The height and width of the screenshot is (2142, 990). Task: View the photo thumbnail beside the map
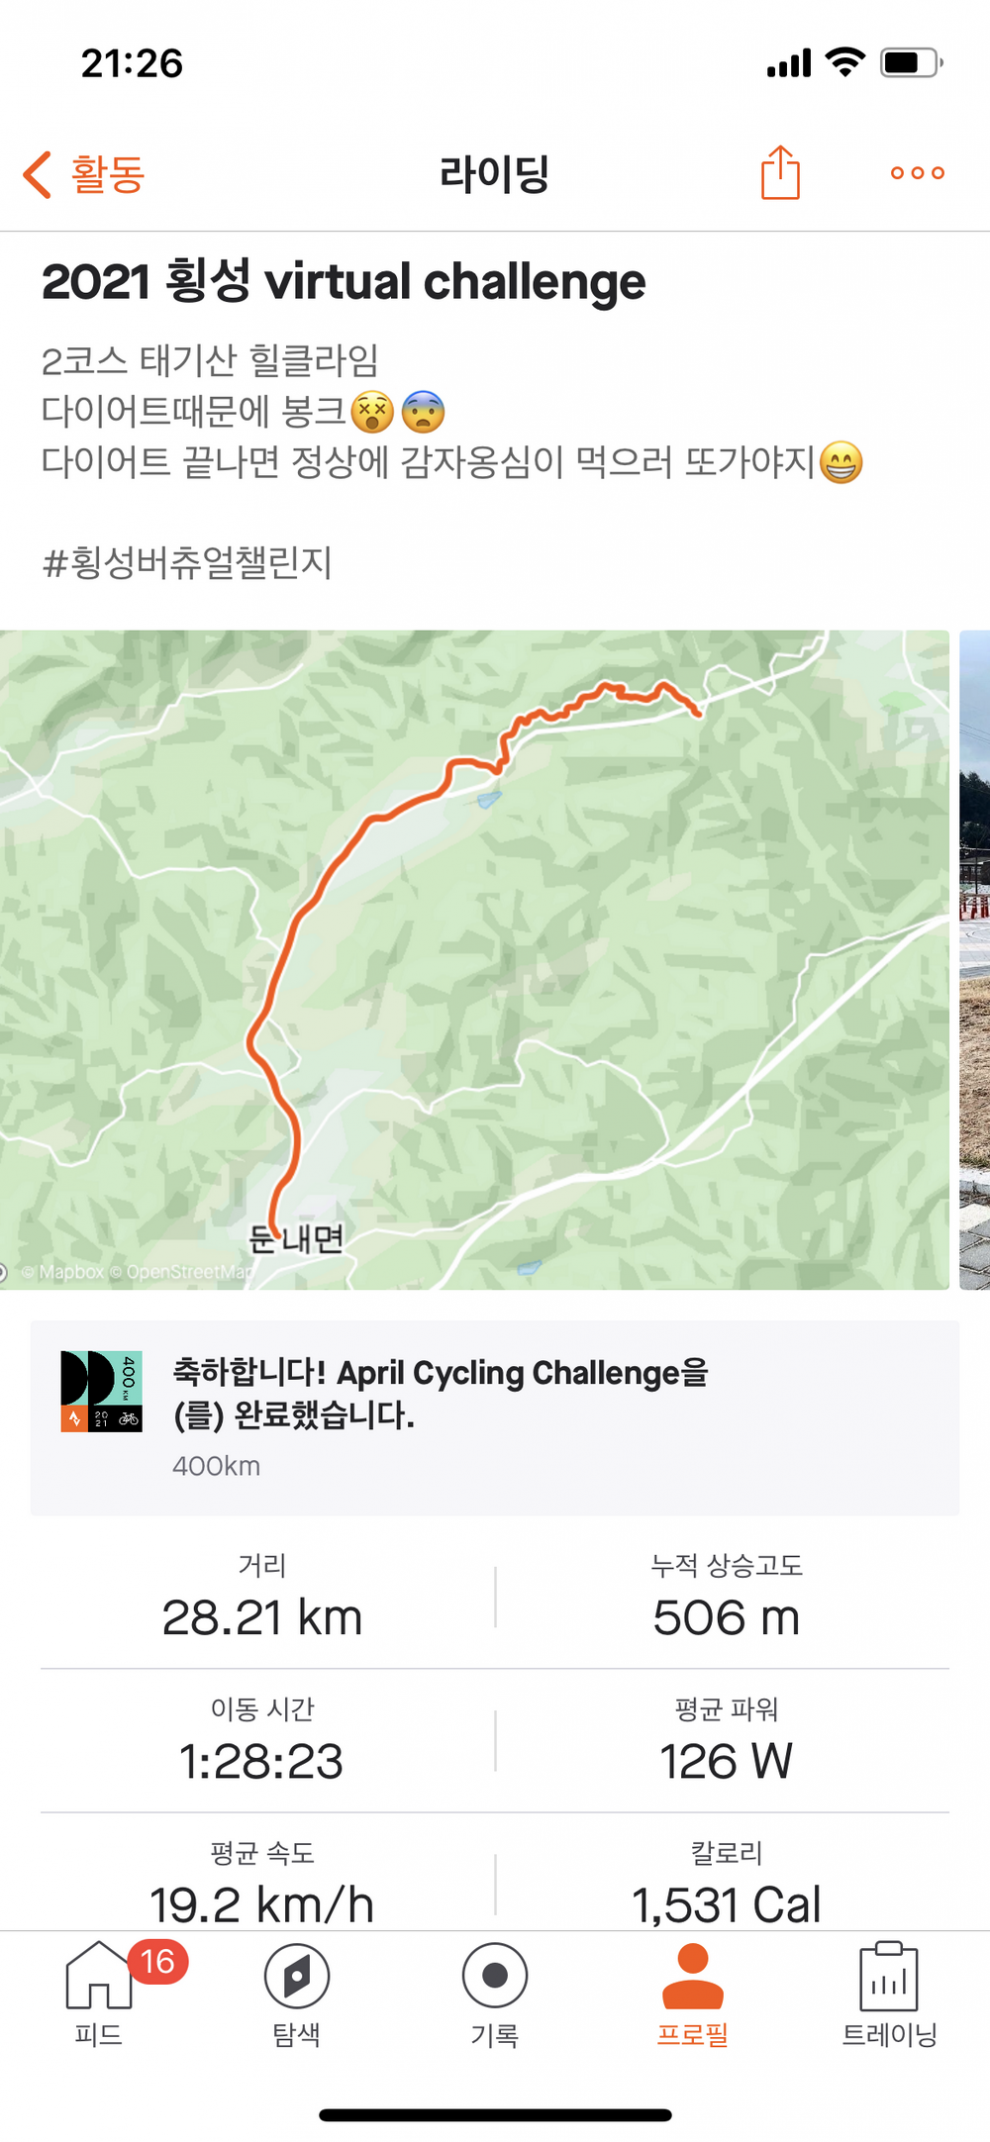[975, 958]
